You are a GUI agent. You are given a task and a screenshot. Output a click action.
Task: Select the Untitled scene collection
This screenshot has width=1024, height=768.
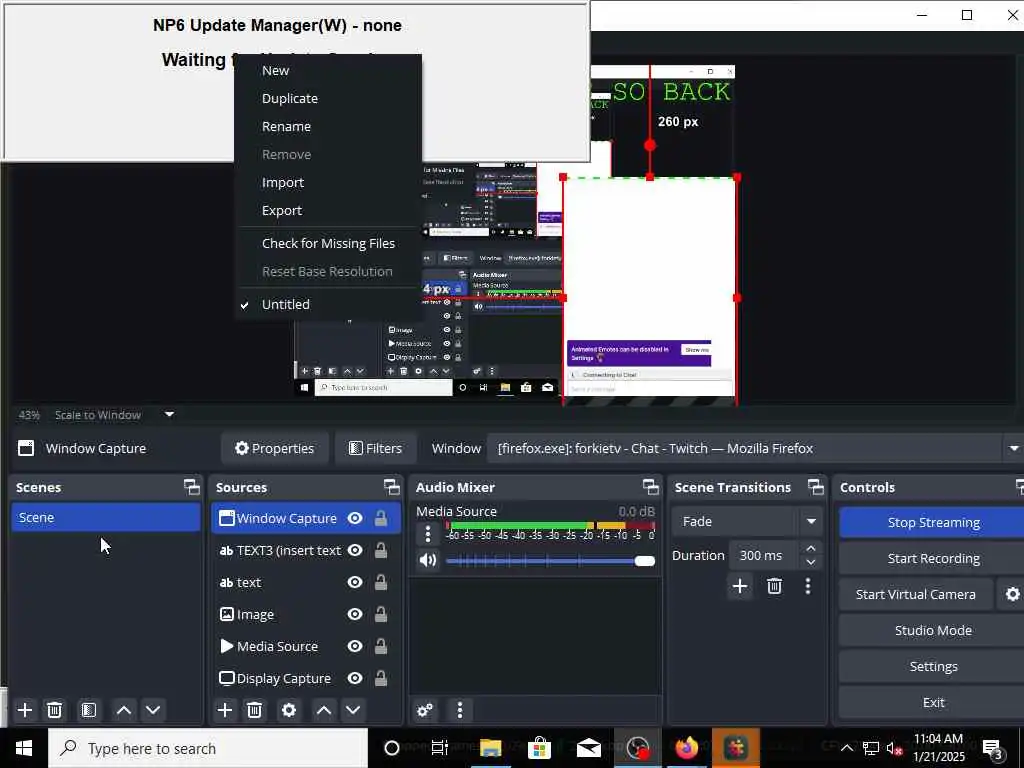point(285,304)
